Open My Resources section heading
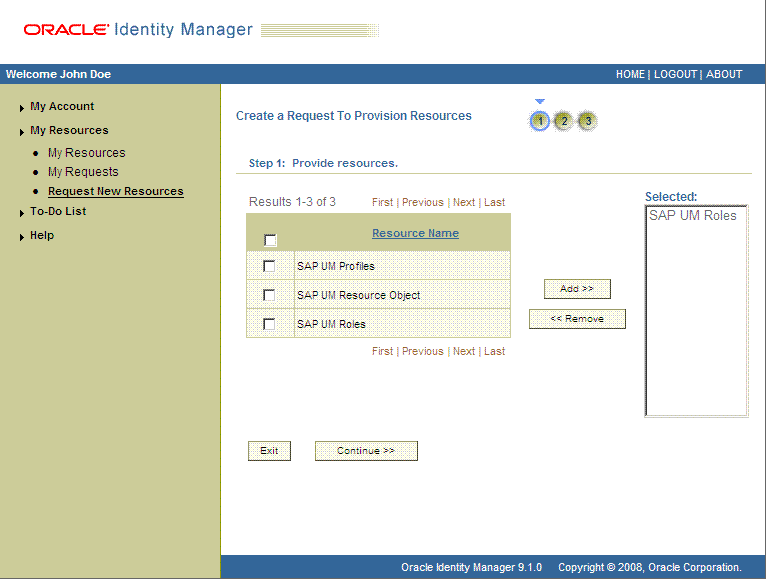This screenshot has height=580, width=766. 69,130
